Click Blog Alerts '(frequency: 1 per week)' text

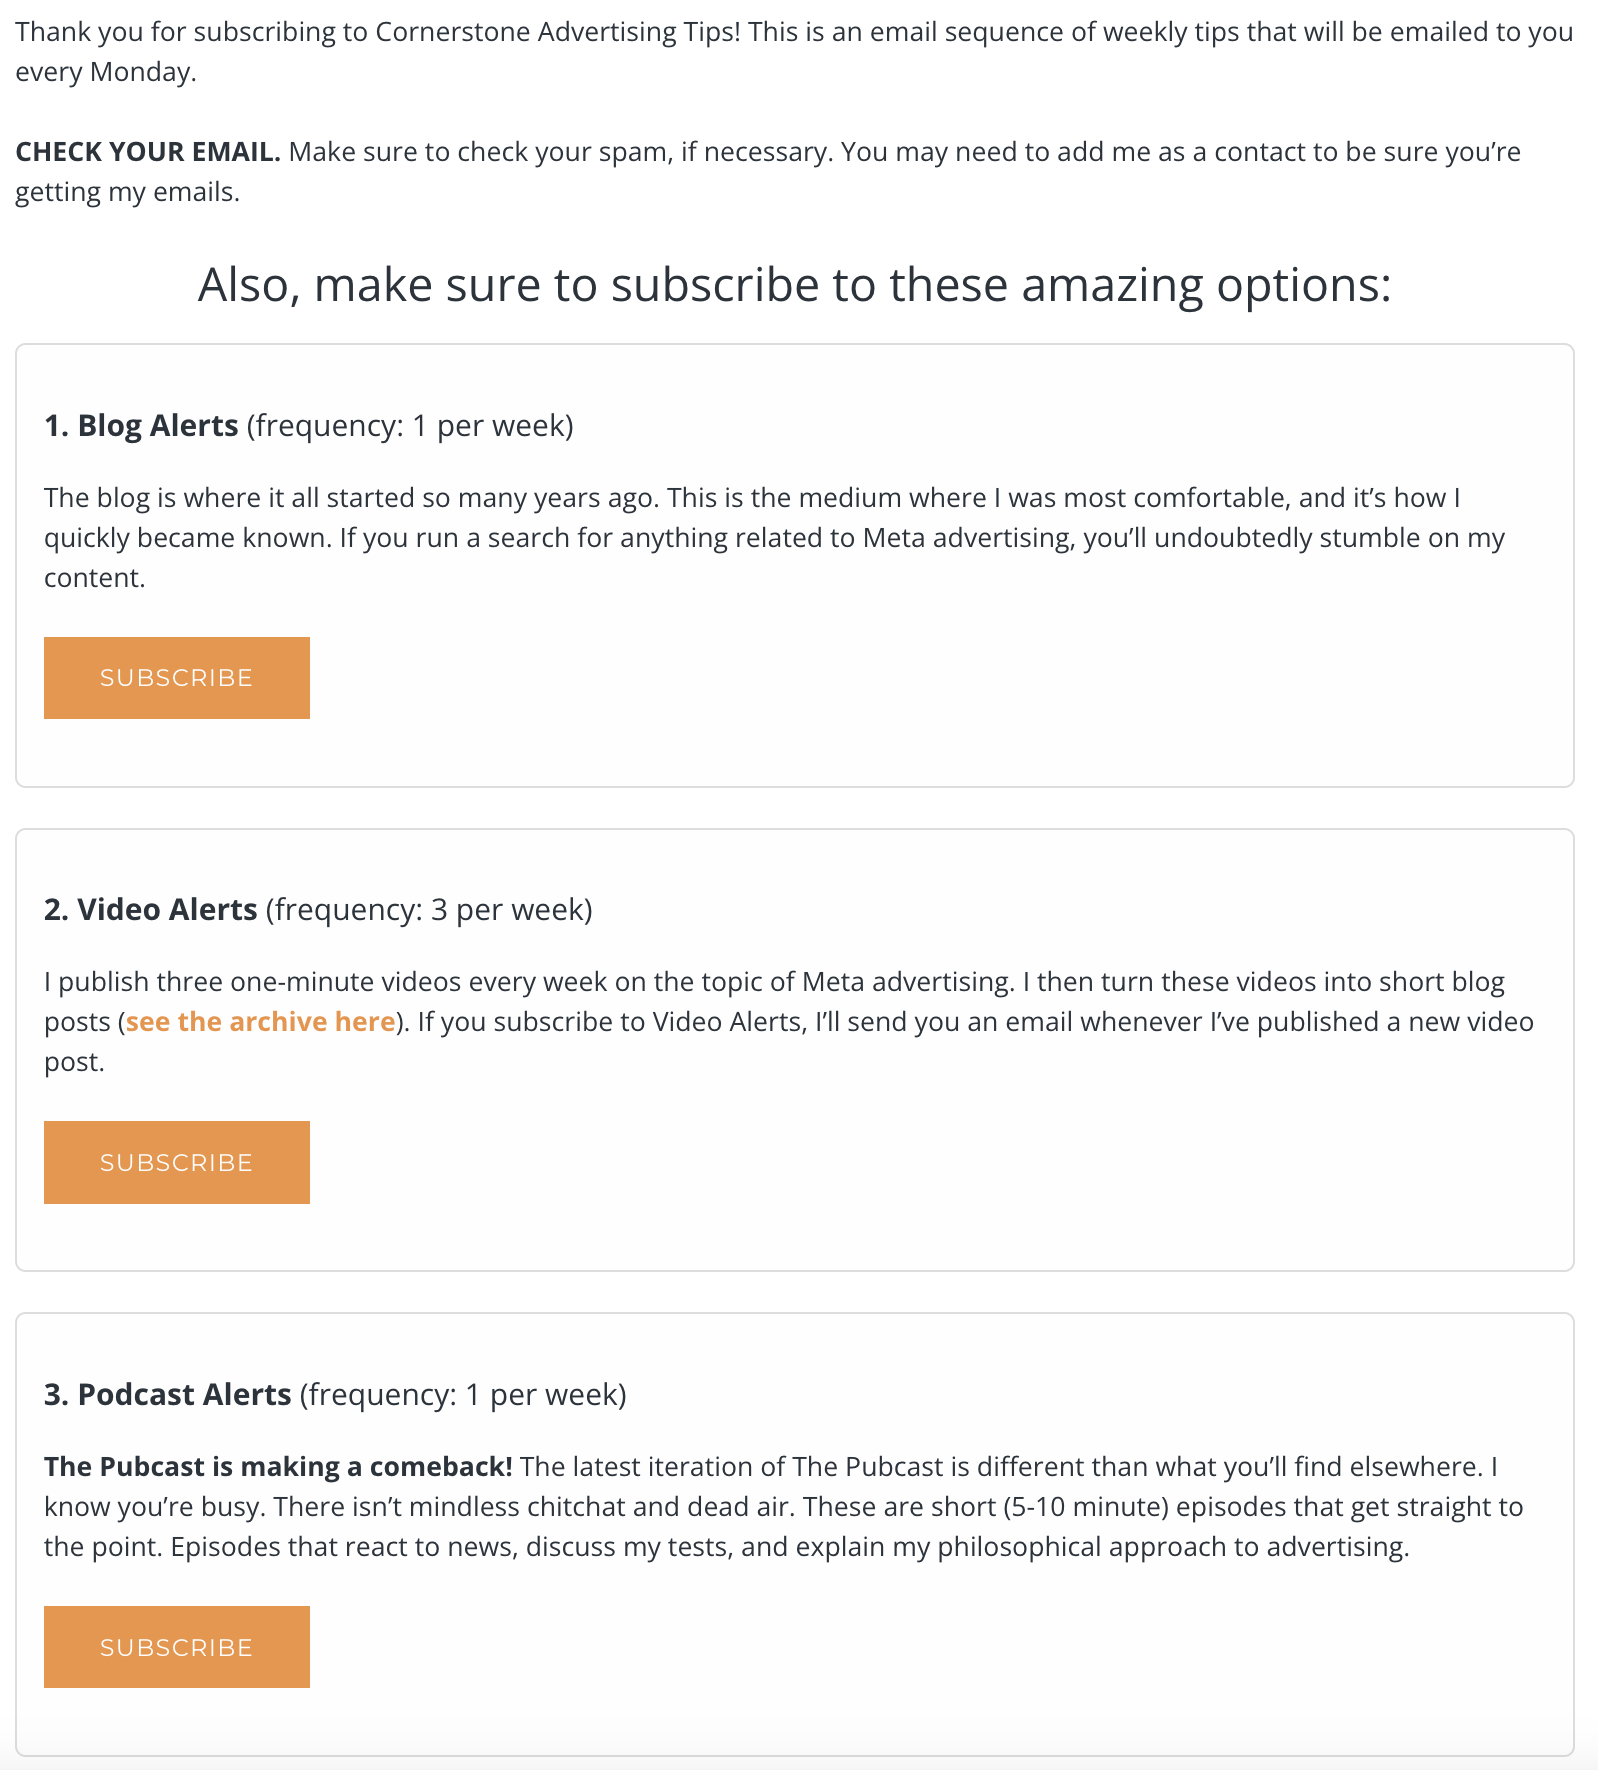(x=410, y=426)
